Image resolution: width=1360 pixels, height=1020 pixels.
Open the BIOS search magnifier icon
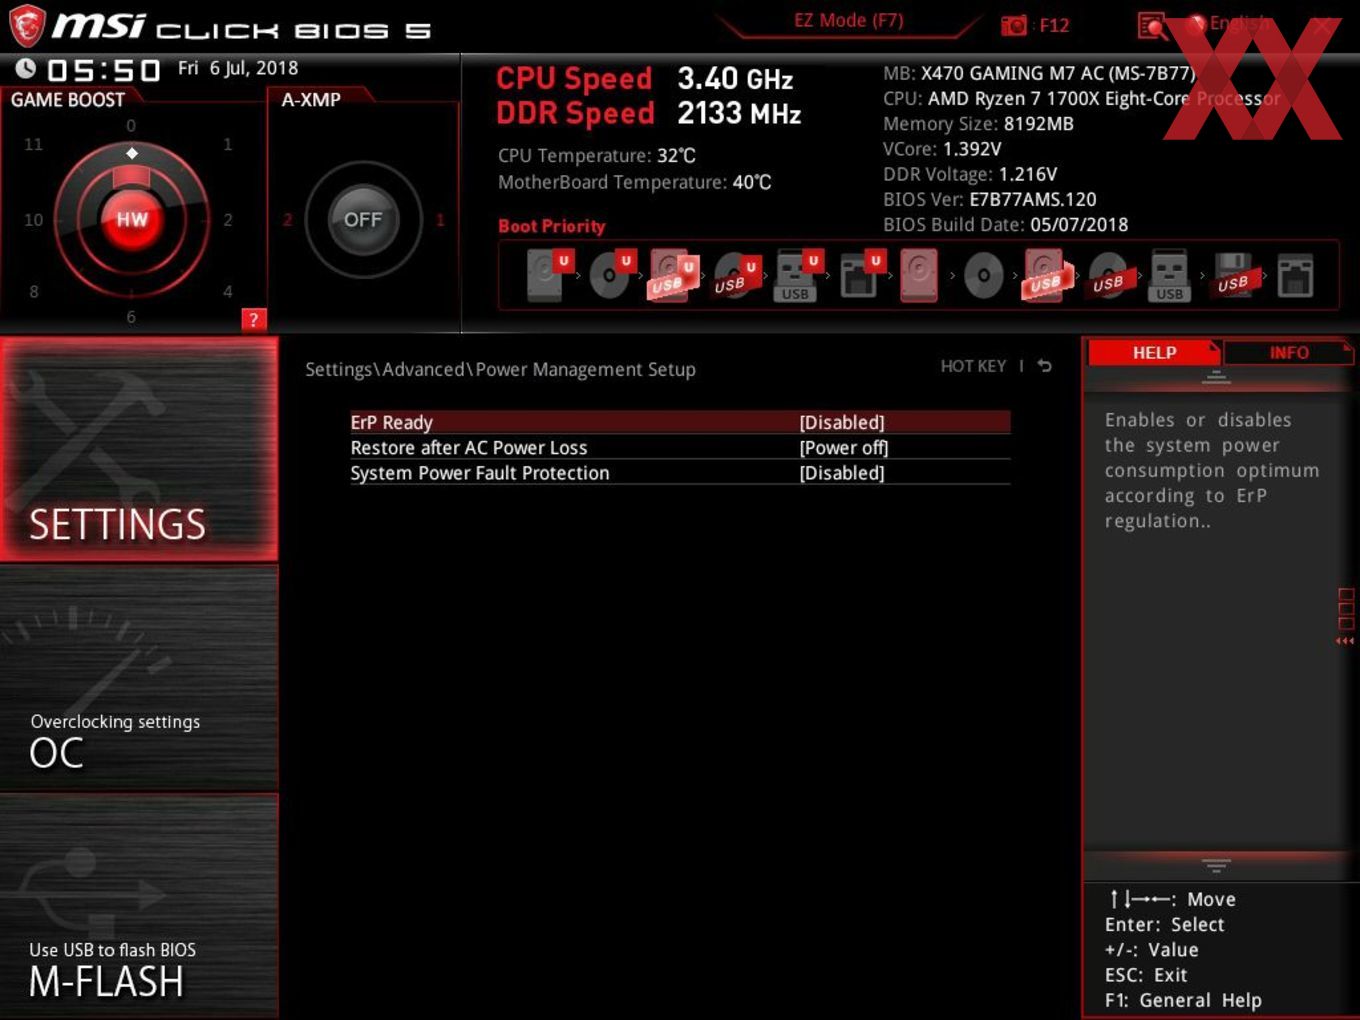coord(1152,26)
